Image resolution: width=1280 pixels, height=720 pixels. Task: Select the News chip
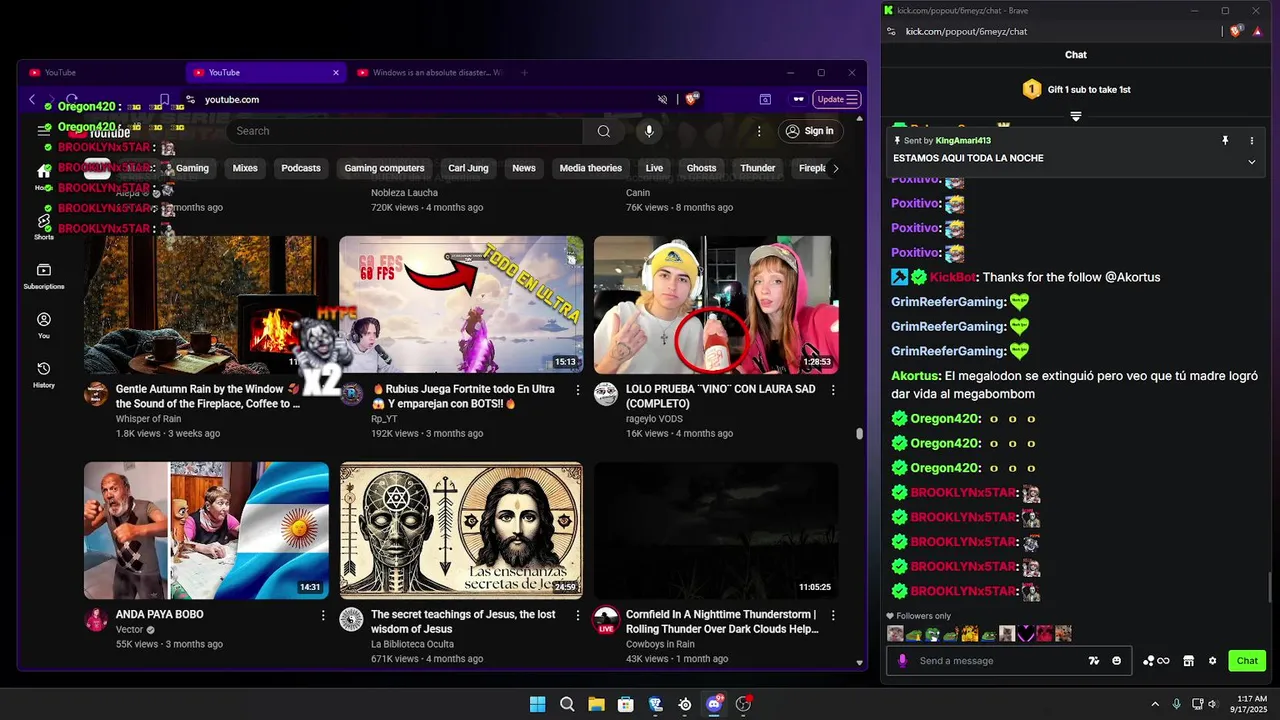click(524, 168)
